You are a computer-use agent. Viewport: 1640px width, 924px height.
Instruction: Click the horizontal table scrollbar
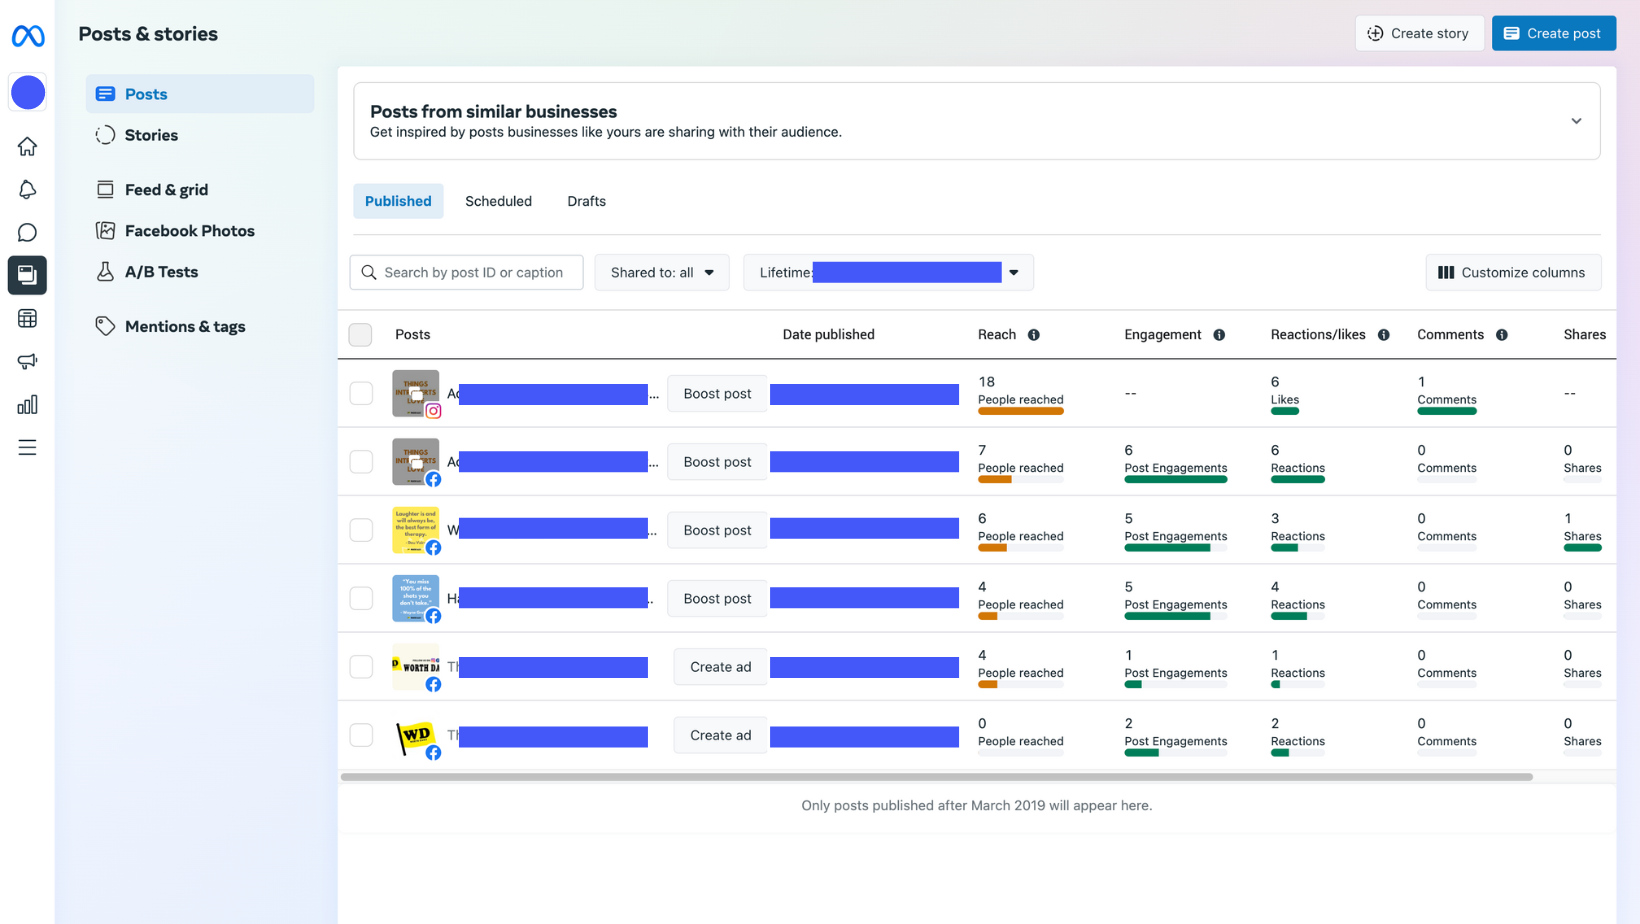click(x=936, y=777)
